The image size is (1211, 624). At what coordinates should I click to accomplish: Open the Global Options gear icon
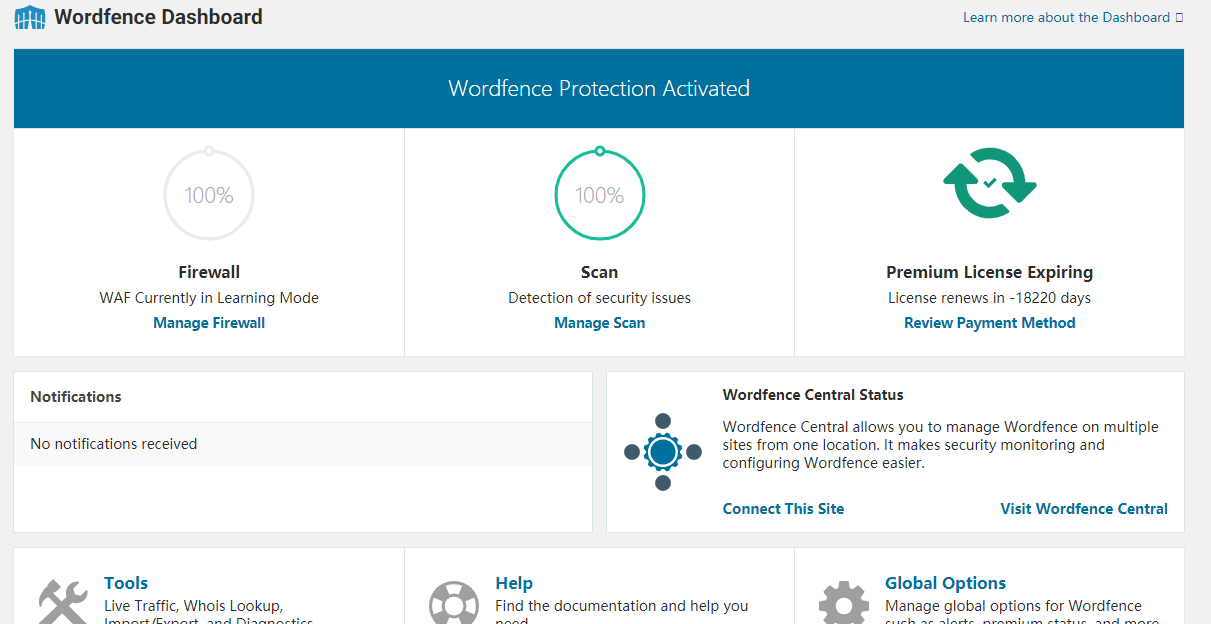tap(844, 603)
